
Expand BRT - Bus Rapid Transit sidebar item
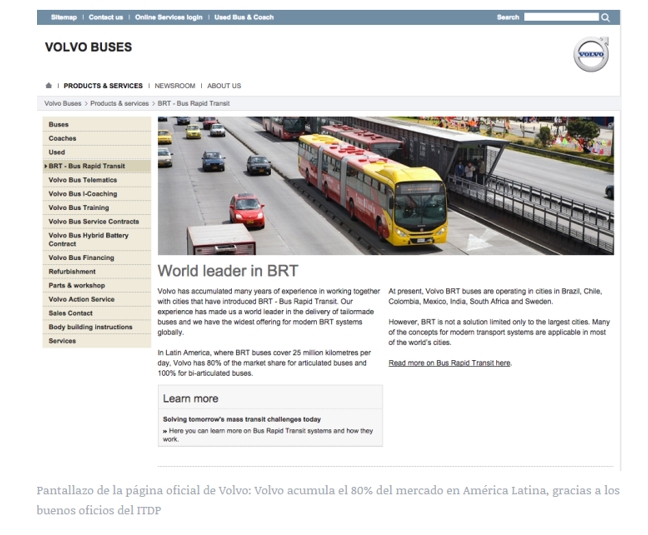86,166
